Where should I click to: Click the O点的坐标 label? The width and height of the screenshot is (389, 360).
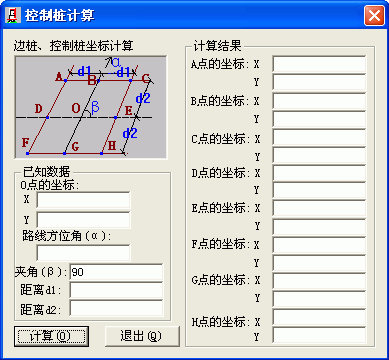coord(50,185)
